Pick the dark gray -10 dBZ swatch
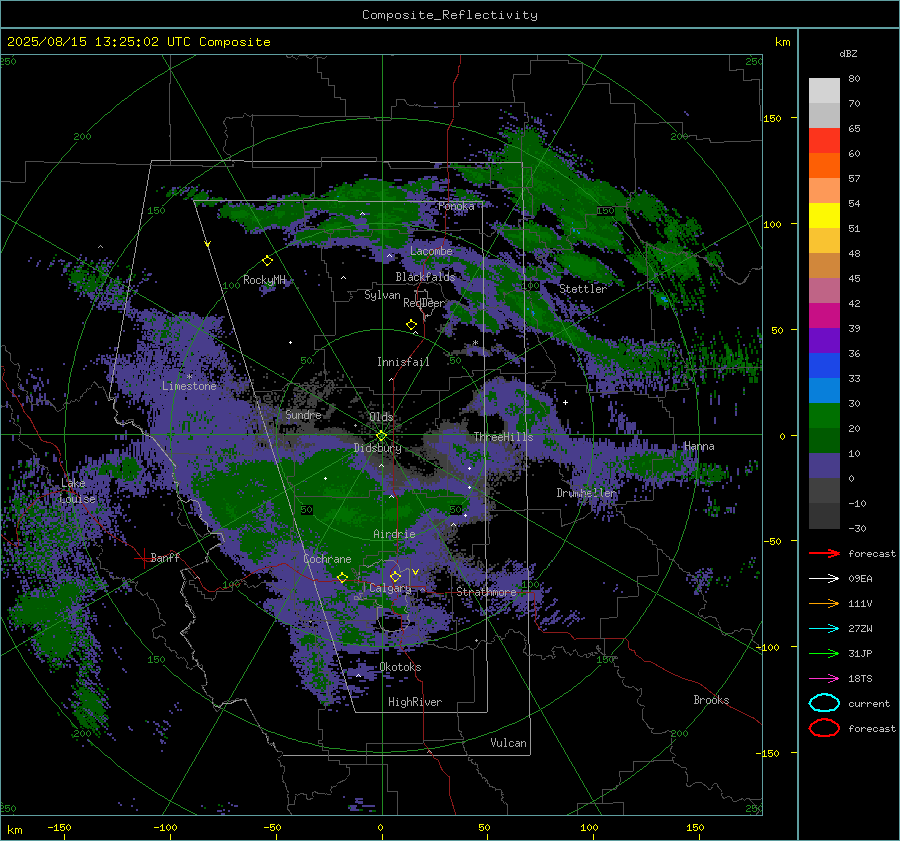 824,516
